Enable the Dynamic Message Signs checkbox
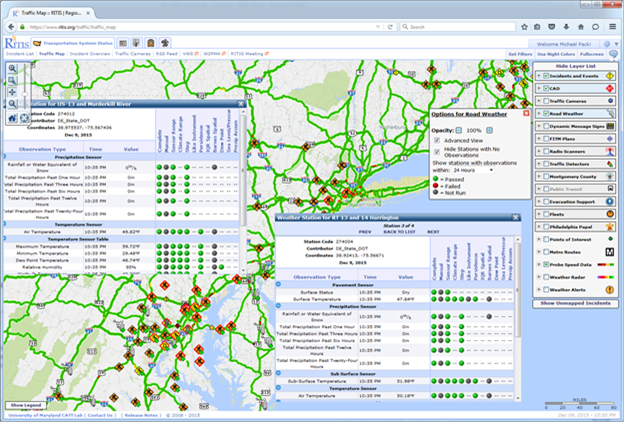624x422 pixels. [x=546, y=126]
